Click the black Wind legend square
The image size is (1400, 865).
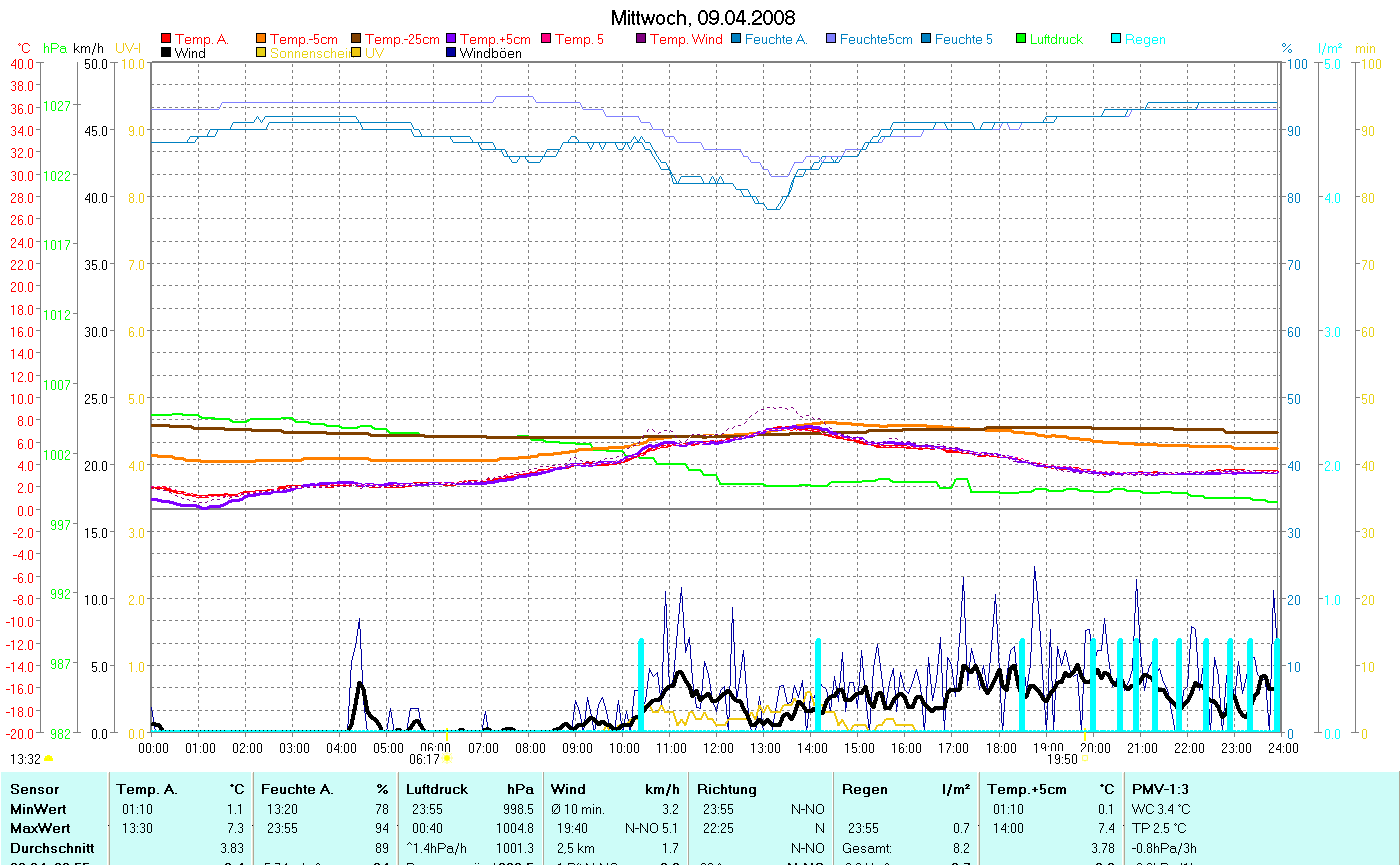coord(166,53)
